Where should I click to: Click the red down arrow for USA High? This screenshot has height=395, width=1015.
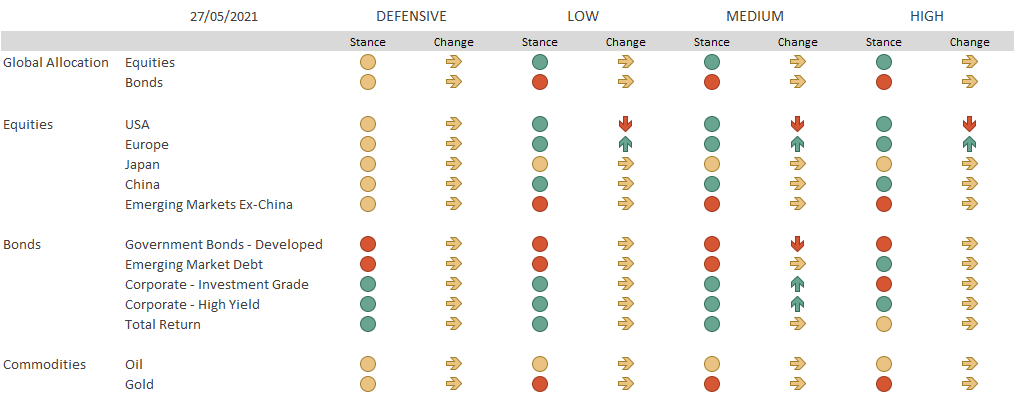point(969,124)
